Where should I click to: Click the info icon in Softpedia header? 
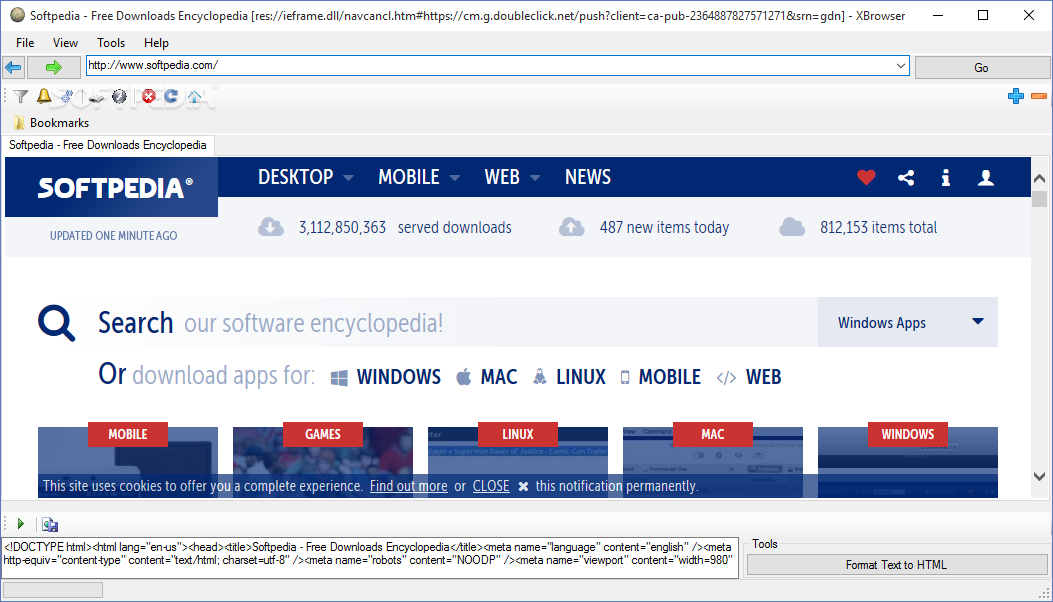946,177
